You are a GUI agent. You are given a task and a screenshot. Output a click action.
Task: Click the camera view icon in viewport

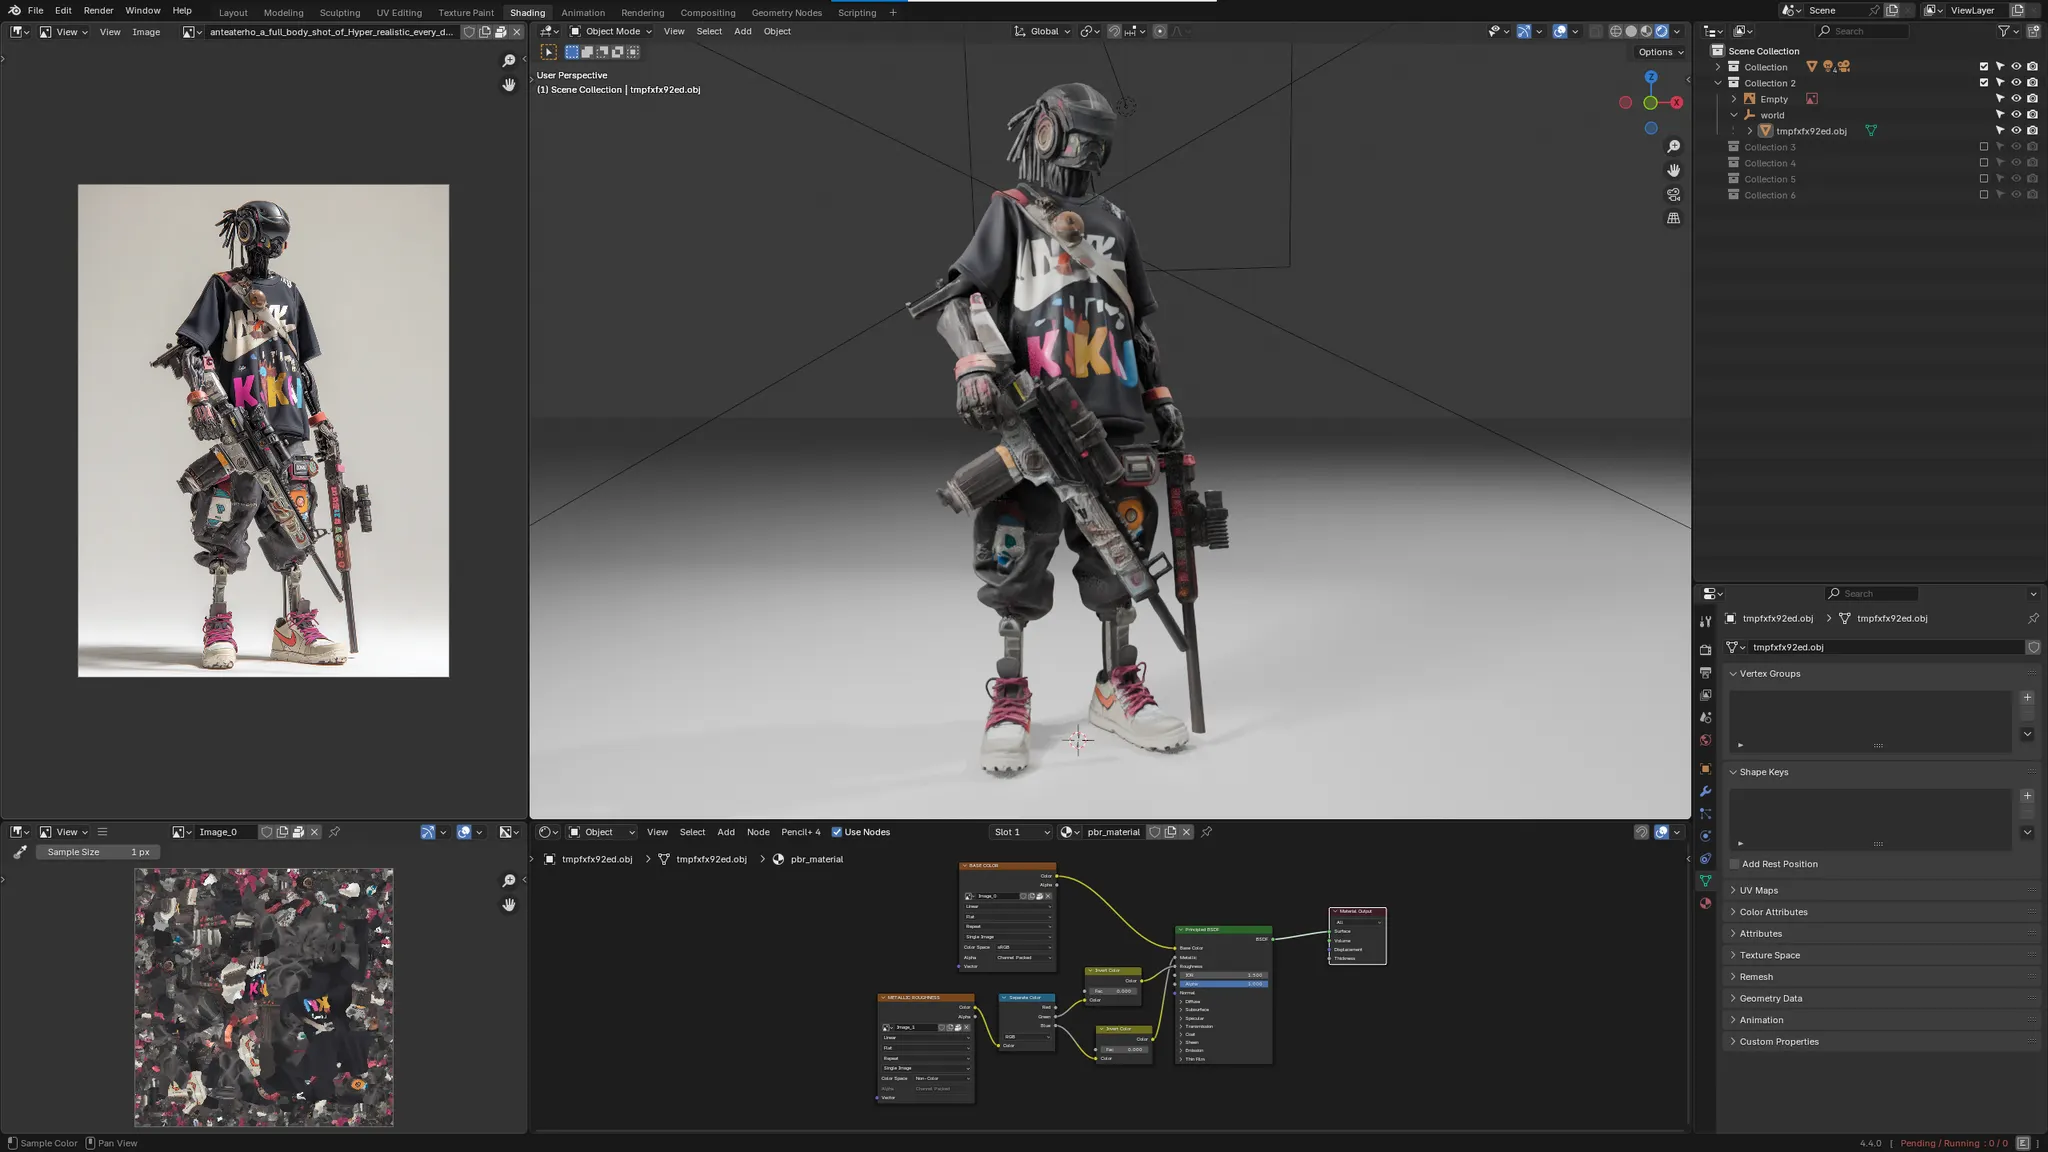click(1673, 194)
